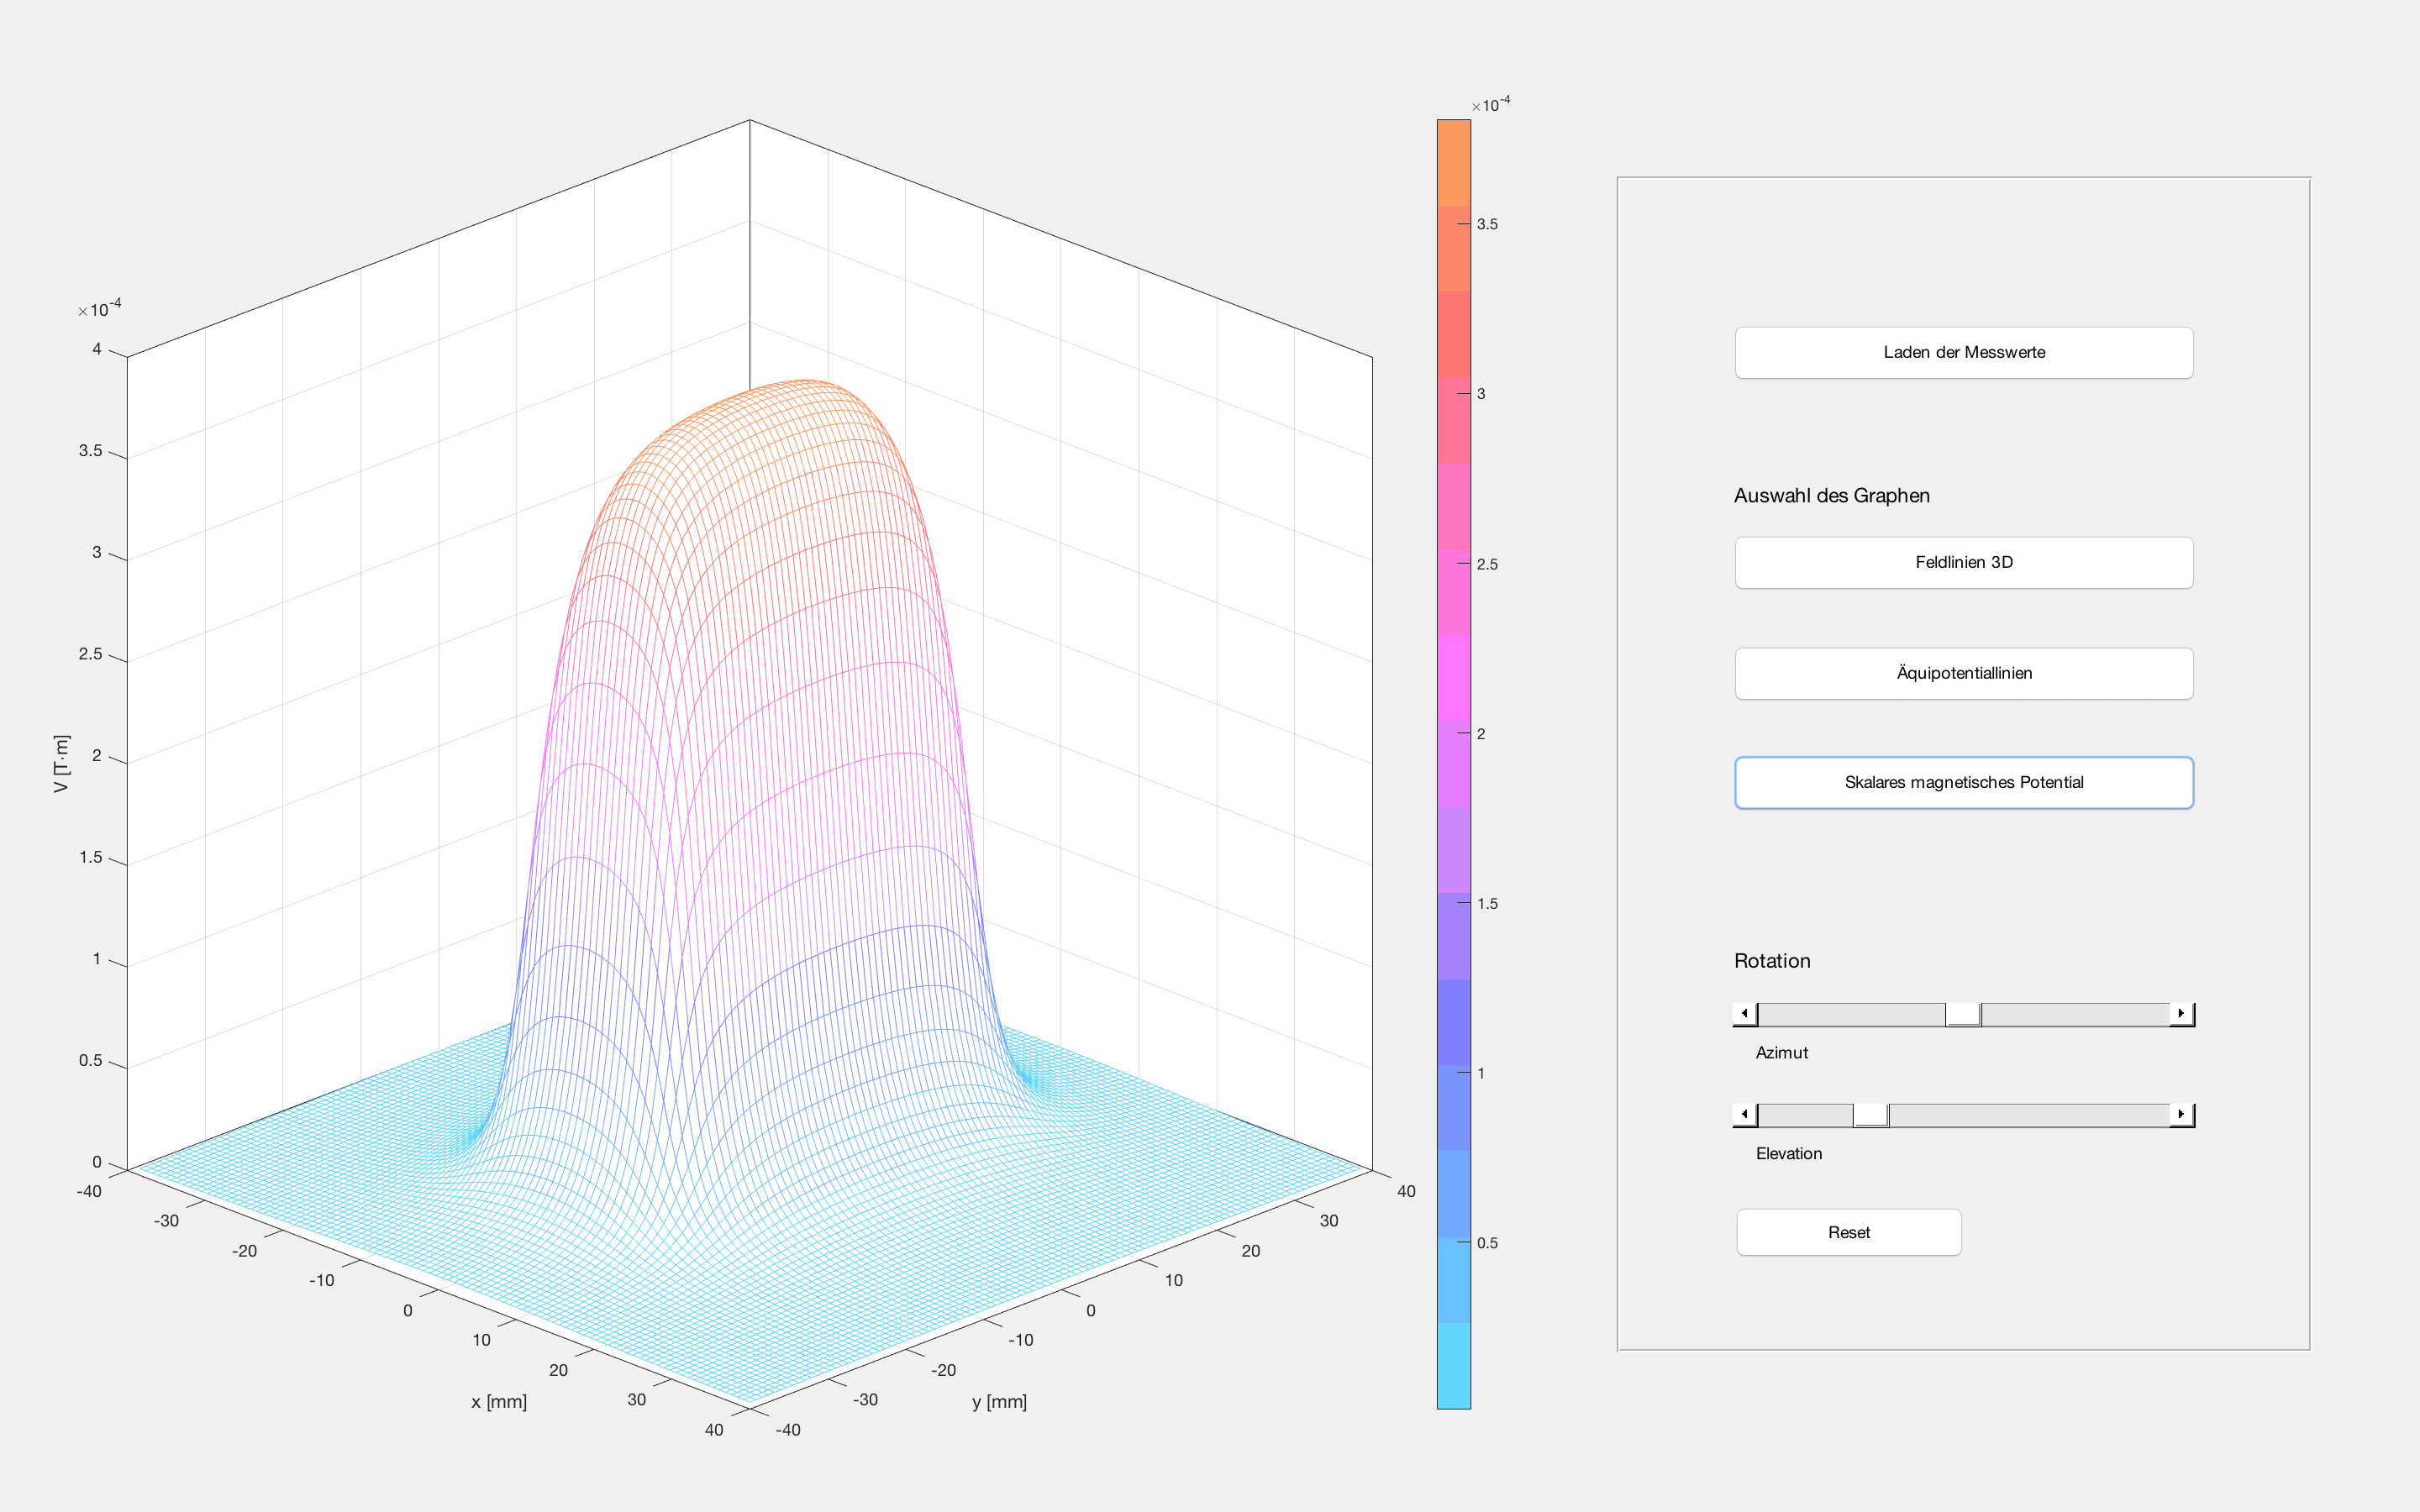Choose Skalares magnetisches Potential plot
Image resolution: width=2420 pixels, height=1512 pixels.
tap(1963, 782)
